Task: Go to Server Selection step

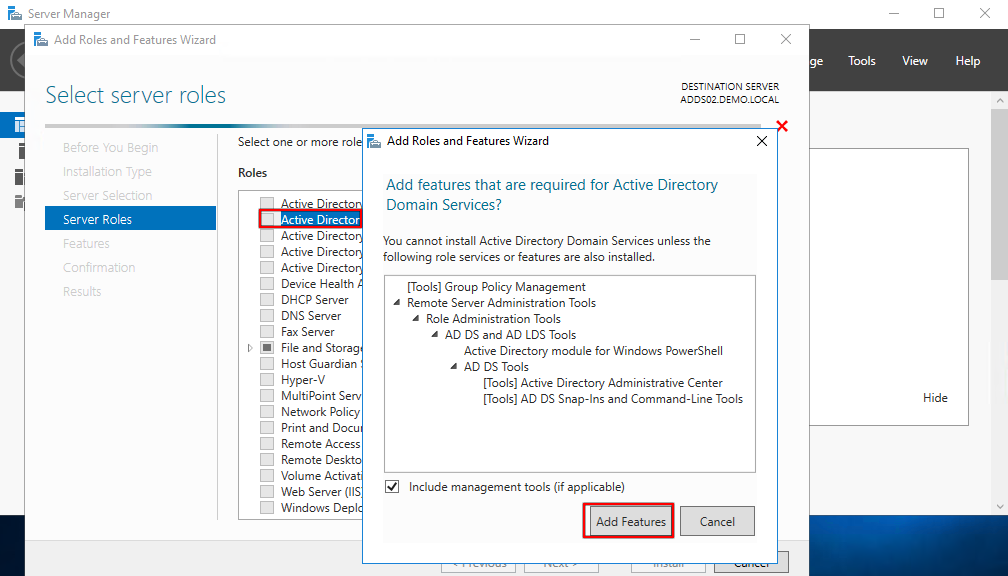Action: 107,195
